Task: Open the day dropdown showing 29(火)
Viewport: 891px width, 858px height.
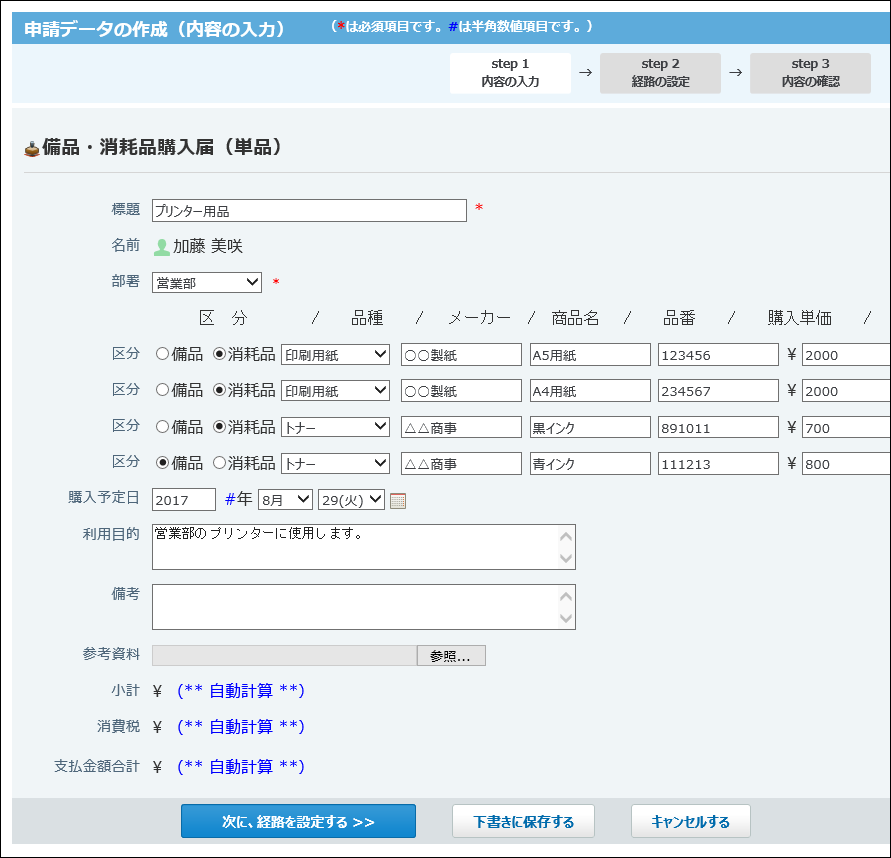Action: [x=351, y=500]
